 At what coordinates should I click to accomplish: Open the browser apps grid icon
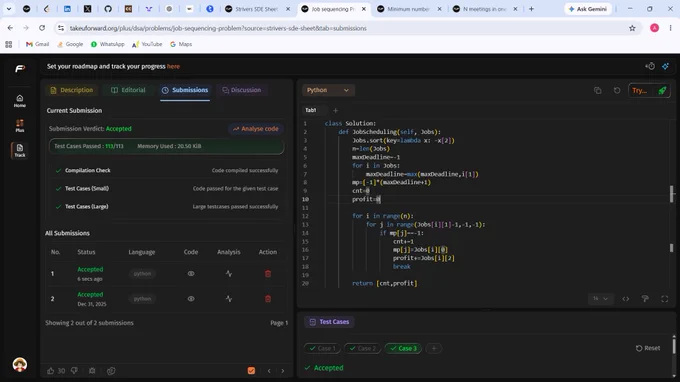(x=9, y=44)
